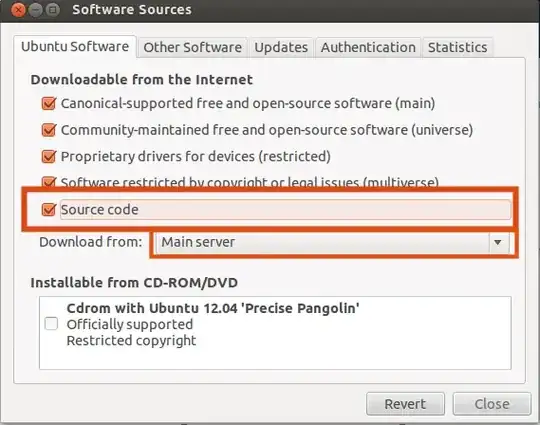Select the Cdrom with Ubuntu 12.04 entry
Viewport: 540px width, 425px height.
pyautogui.click(x=275, y=324)
